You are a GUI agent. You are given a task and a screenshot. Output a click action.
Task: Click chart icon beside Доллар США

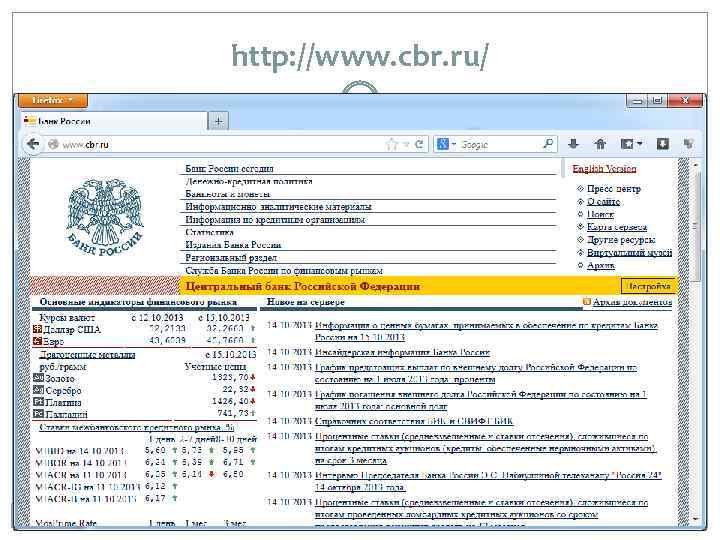(37, 329)
